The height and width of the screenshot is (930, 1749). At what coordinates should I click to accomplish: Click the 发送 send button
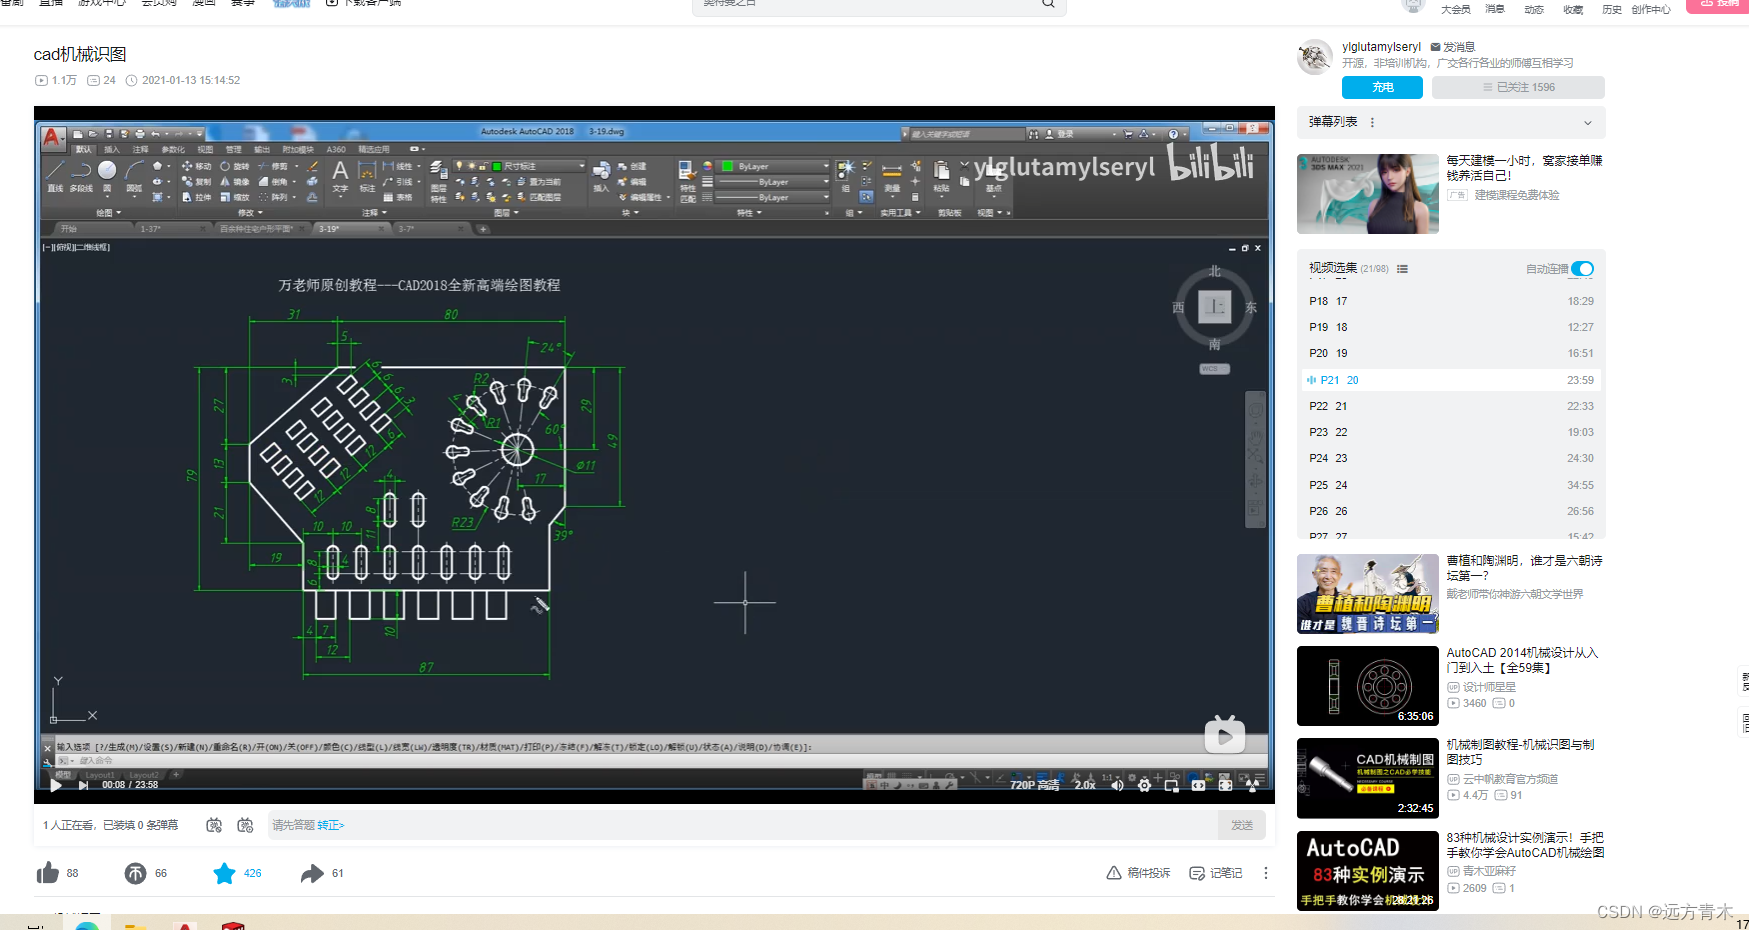[1242, 825]
